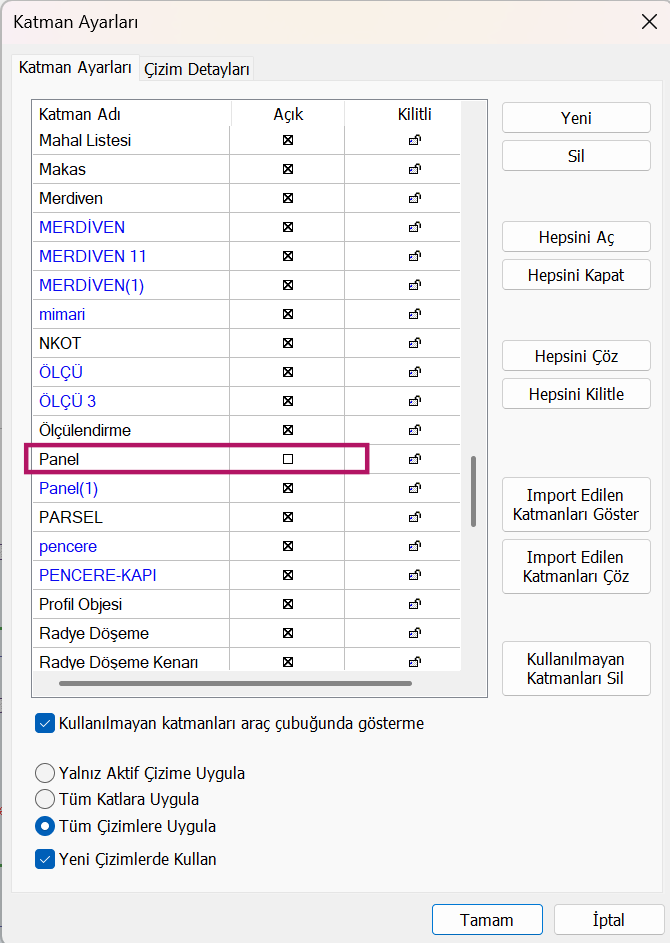Screen dimensions: 670x943
Task: Click lock icon in ÖLÇÜ 3 row
Action: click(414, 401)
